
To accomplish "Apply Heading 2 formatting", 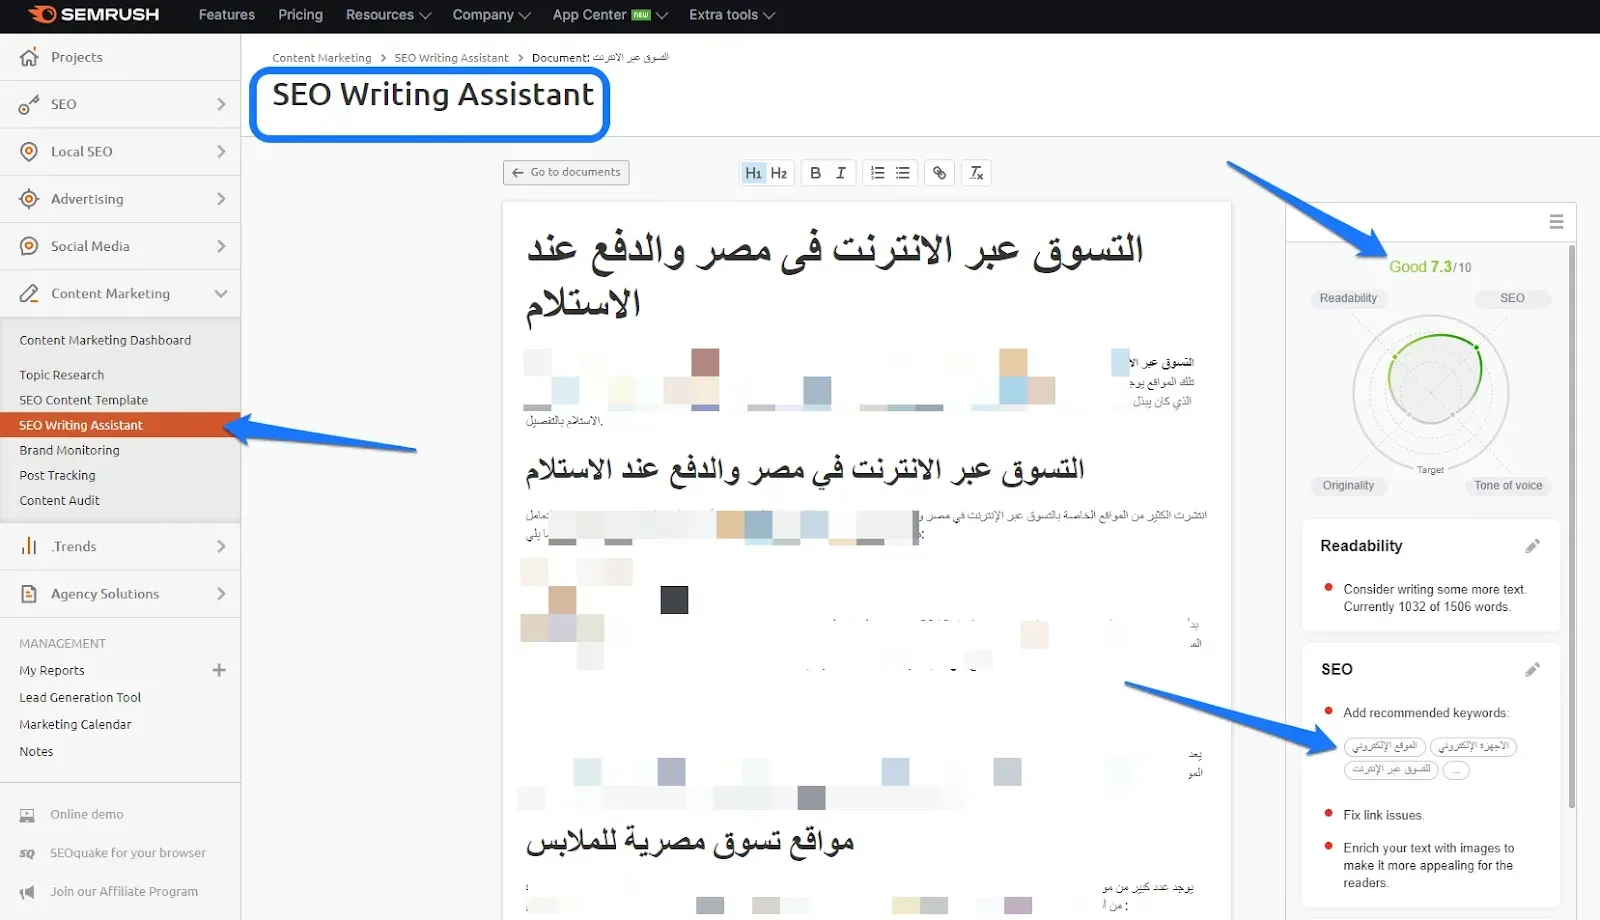I will (779, 173).
